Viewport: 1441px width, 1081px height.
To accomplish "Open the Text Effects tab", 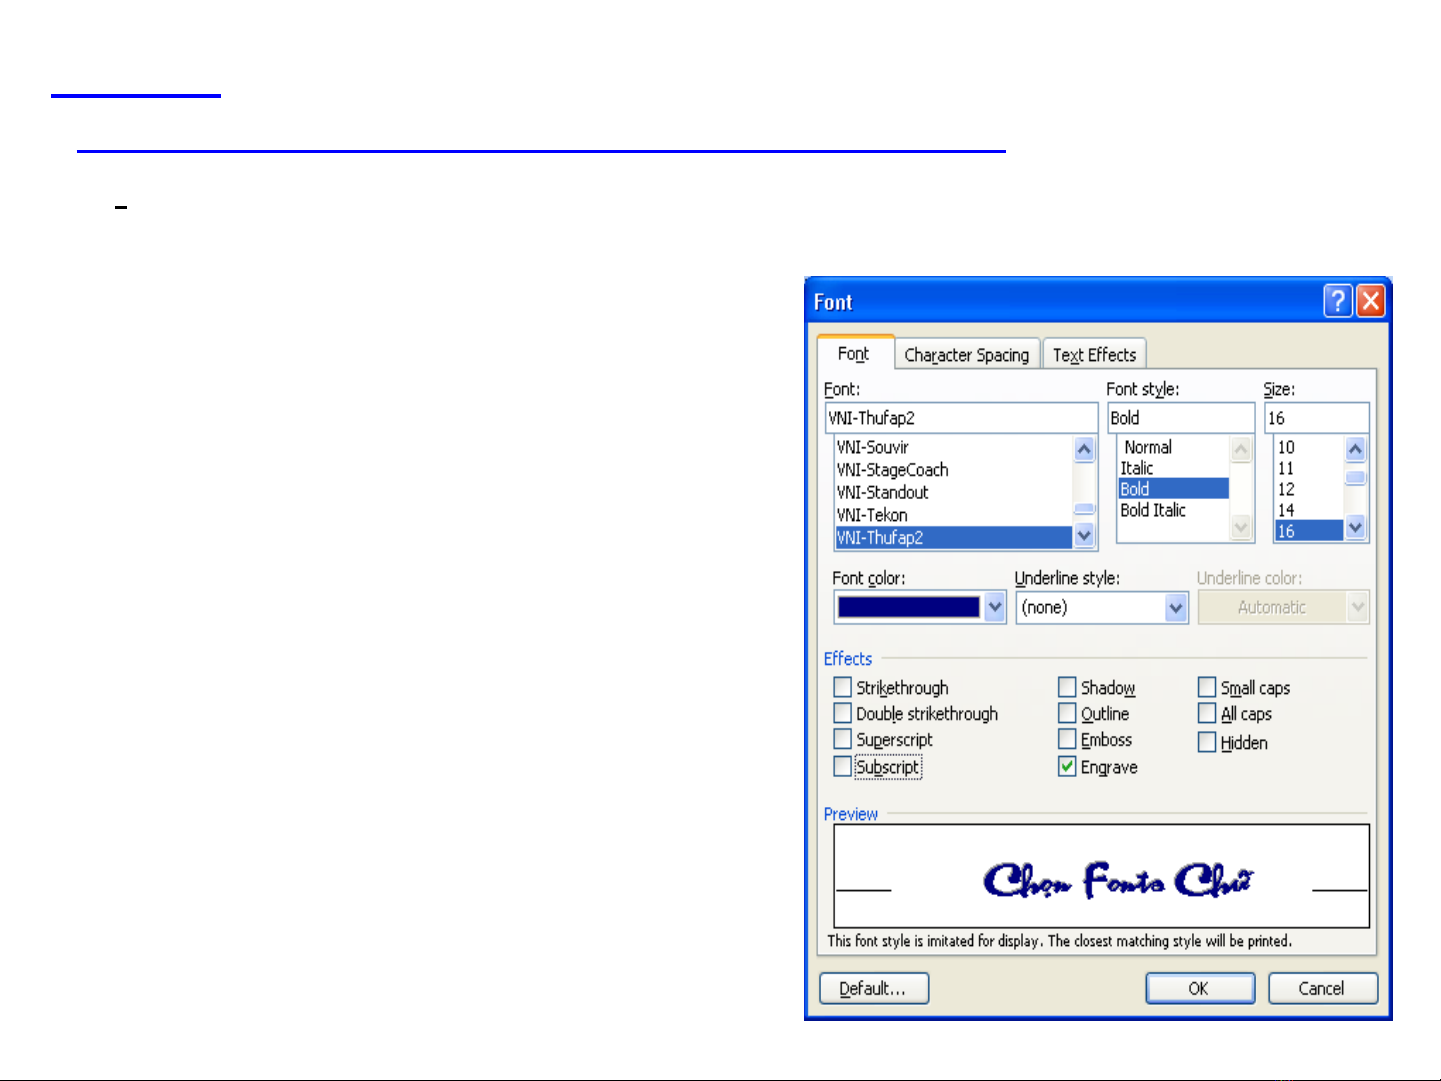I will 1094,355.
